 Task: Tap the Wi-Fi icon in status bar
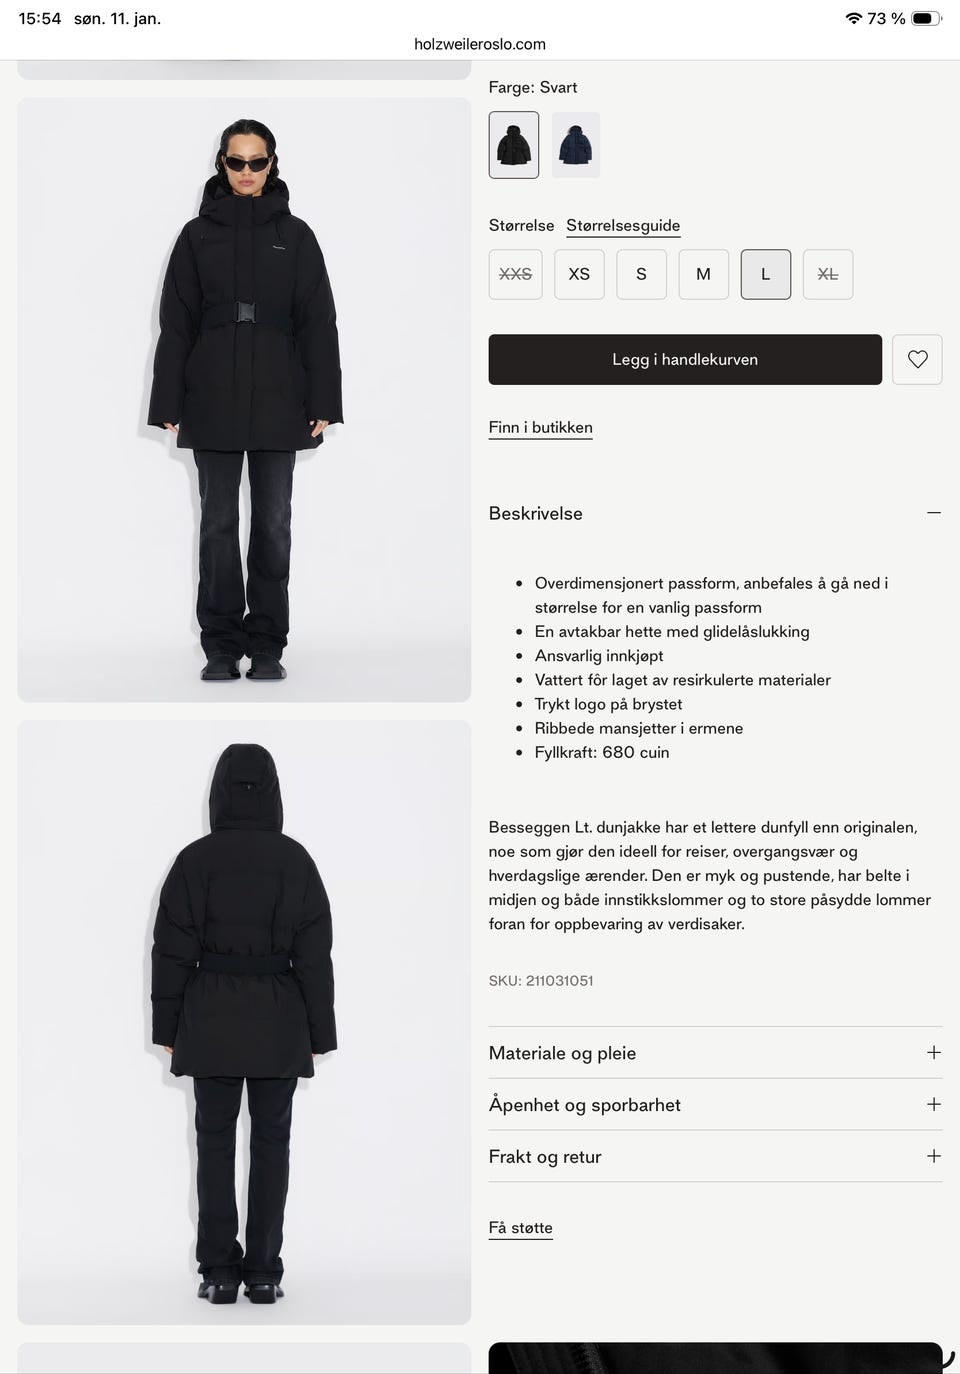tap(854, 18)
